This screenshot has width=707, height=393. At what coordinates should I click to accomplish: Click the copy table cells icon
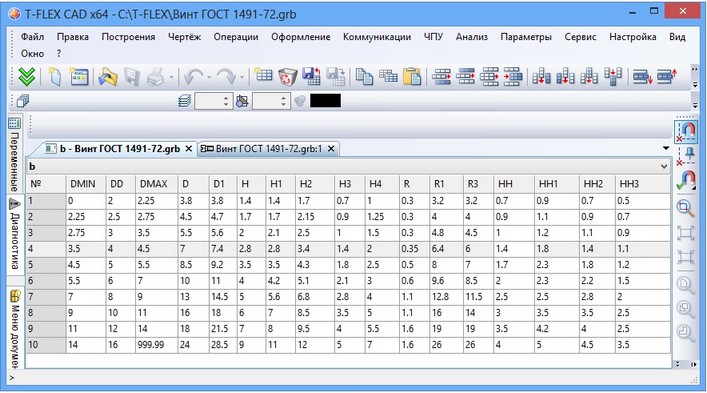pyautogui.click(x=388, y=77)
